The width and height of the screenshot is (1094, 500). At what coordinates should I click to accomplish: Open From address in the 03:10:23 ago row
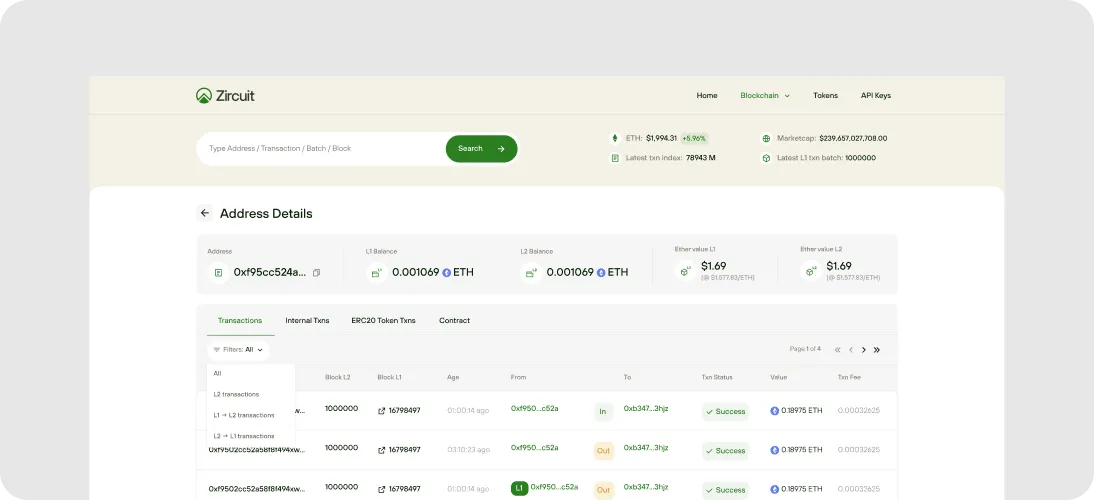(x=534, y=448)
